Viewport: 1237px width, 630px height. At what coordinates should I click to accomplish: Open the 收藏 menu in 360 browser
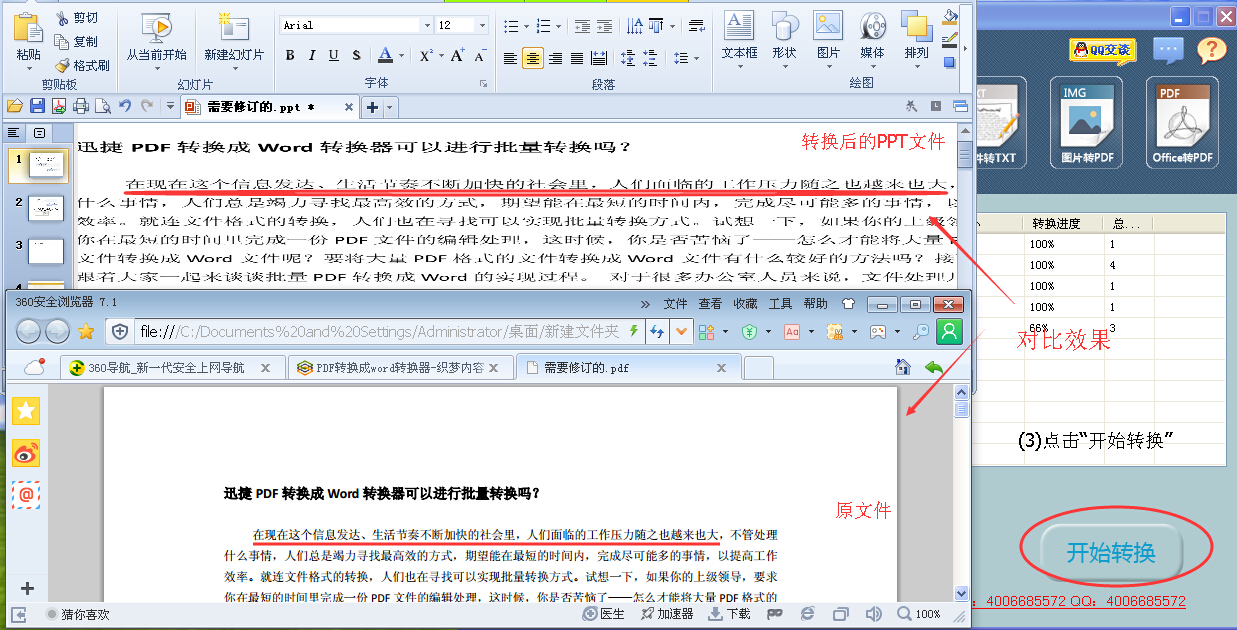[x=745, y=304]
